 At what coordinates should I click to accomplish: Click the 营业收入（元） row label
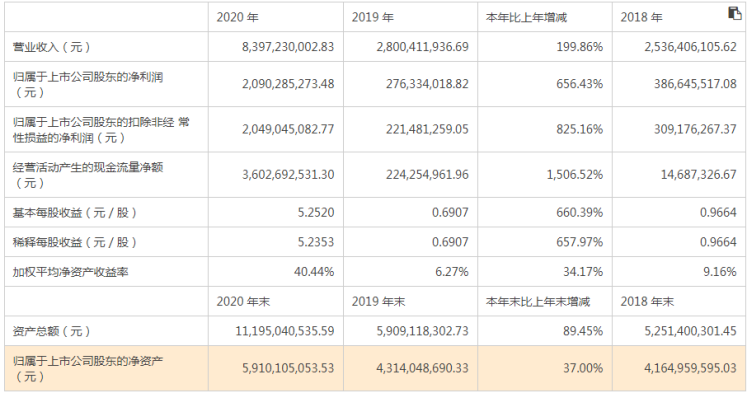pyautogui.click(x=51, y=47)
